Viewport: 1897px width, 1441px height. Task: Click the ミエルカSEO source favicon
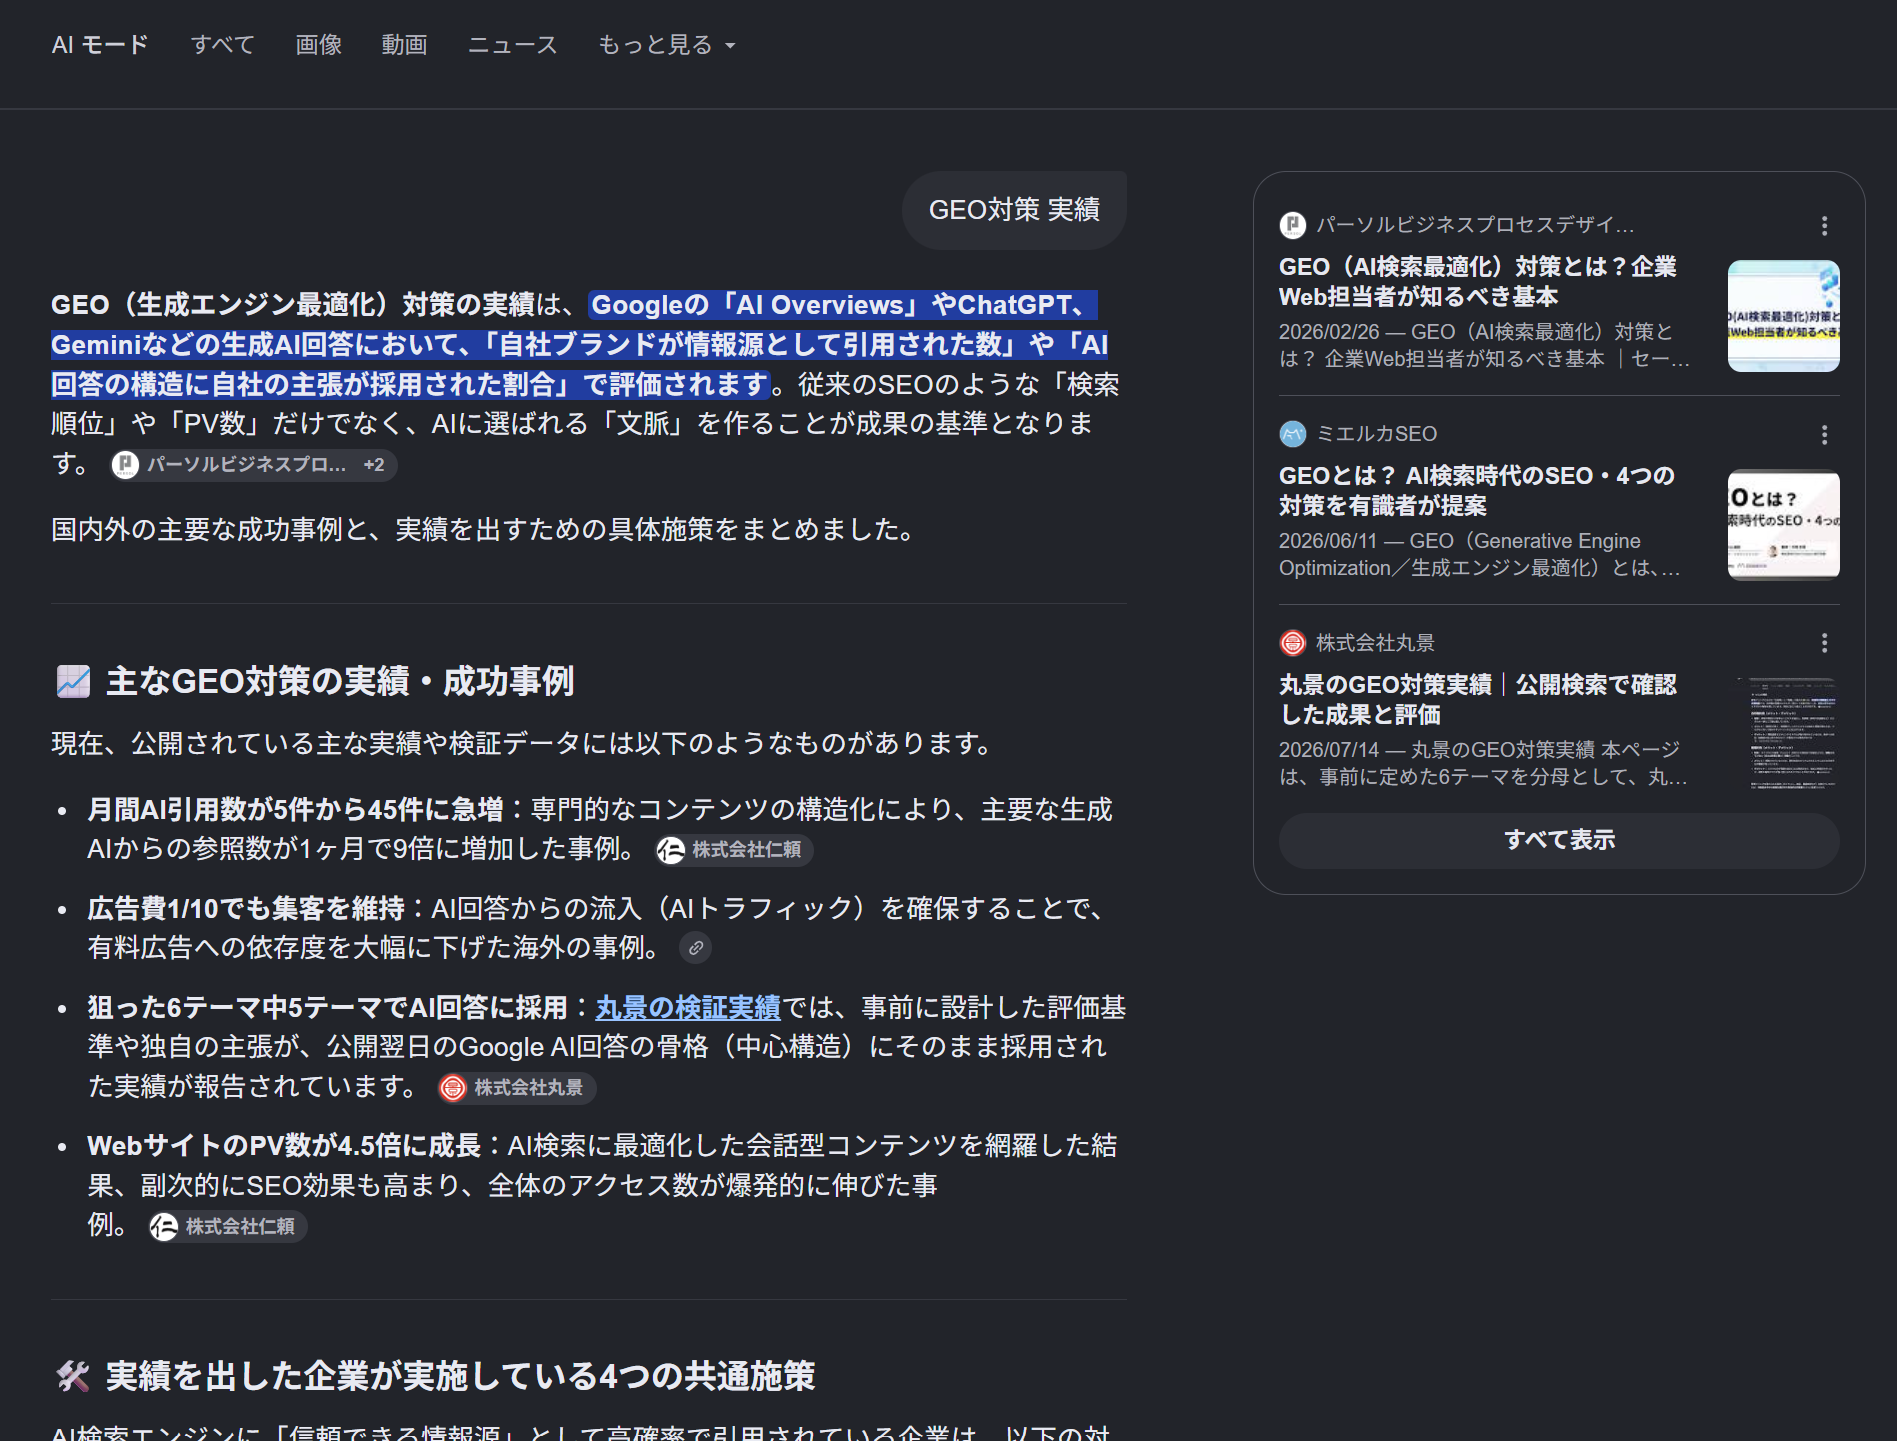click(1293, 434)
